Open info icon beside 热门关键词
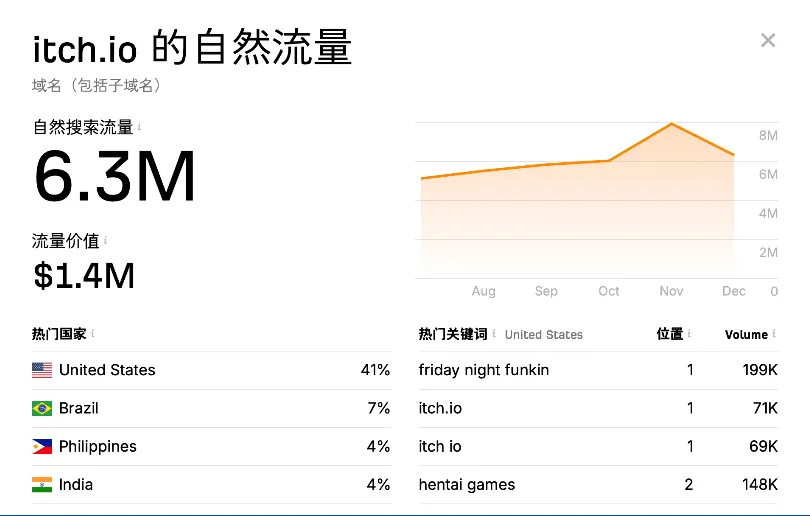810x516 pixels. pyautogui.click(x=494, y=334)
